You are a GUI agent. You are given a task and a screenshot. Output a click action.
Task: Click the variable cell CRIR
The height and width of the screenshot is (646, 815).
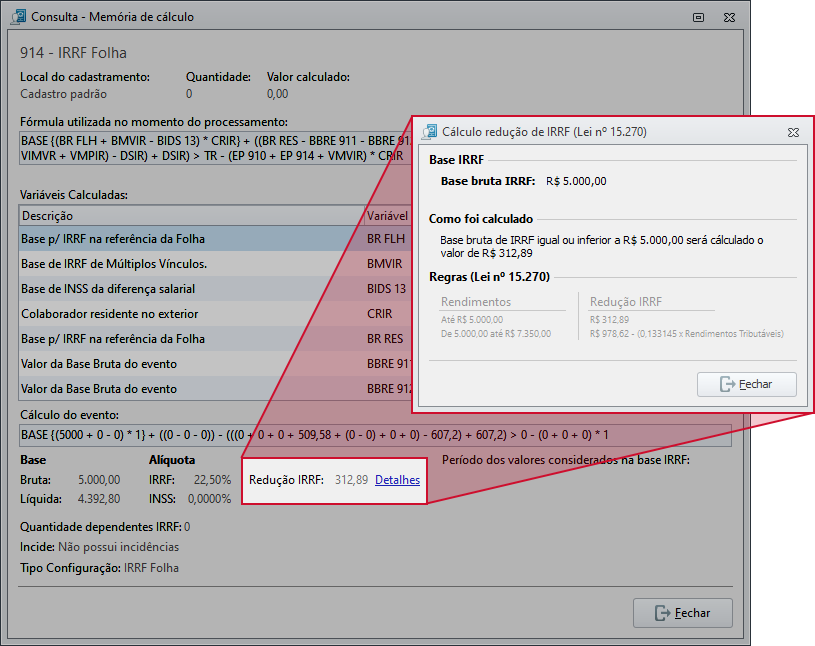[379, 313]
